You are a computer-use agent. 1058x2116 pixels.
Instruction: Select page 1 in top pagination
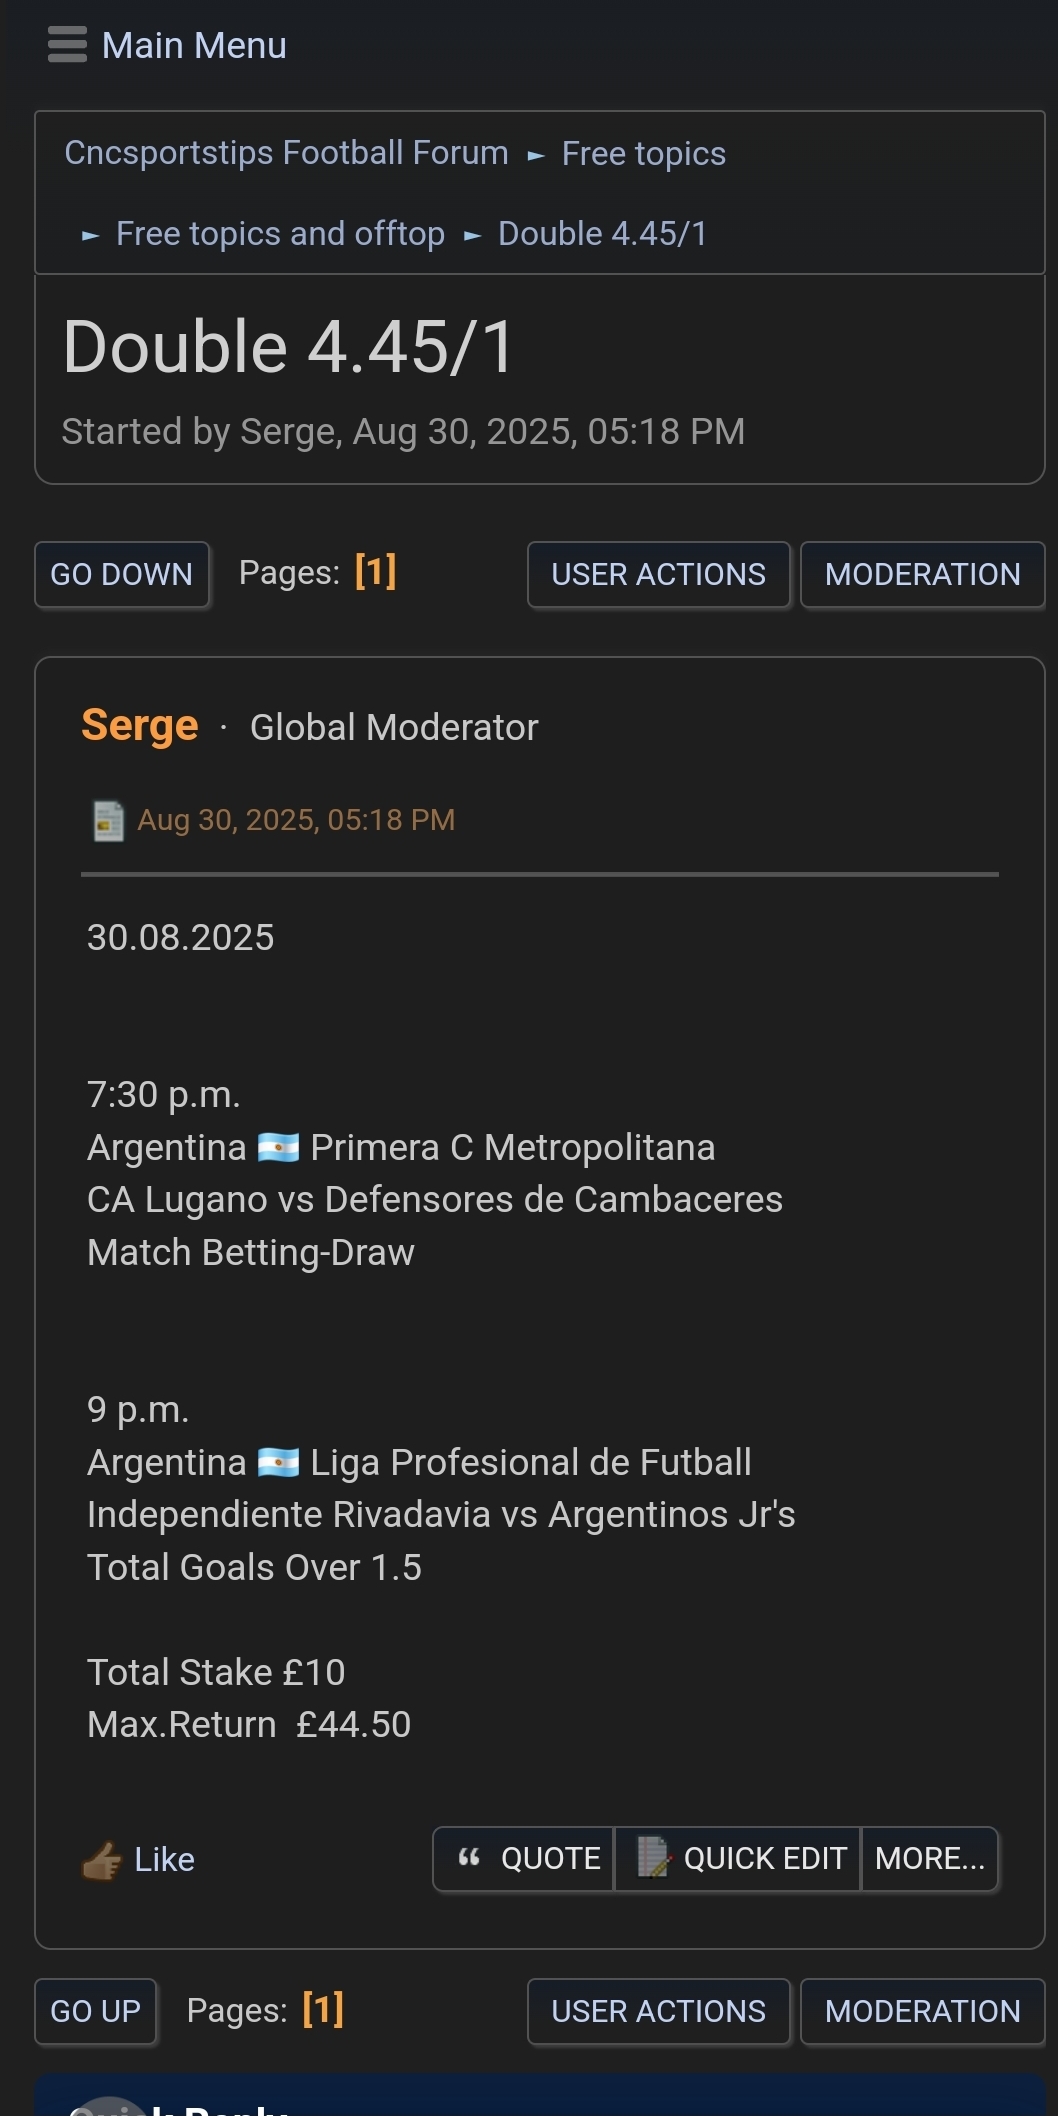(x=375, y=572)
